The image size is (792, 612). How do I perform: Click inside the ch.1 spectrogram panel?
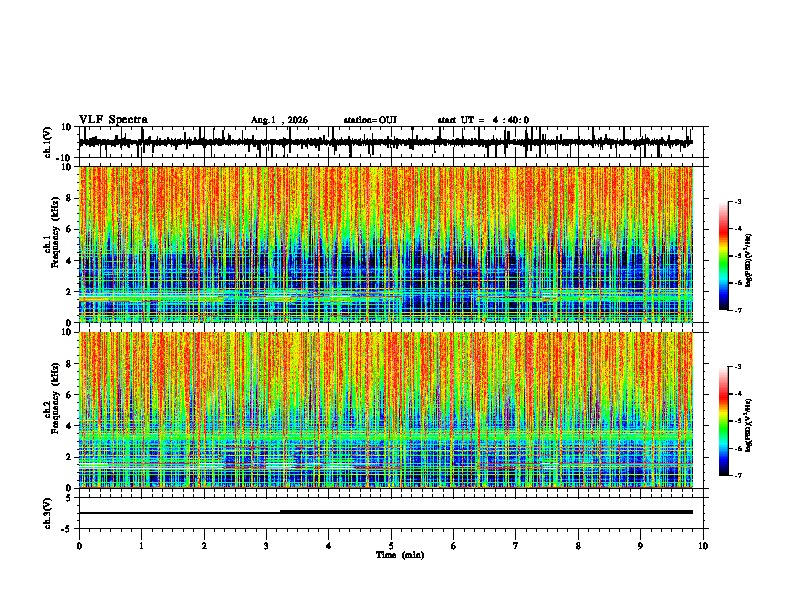[386, 244]
